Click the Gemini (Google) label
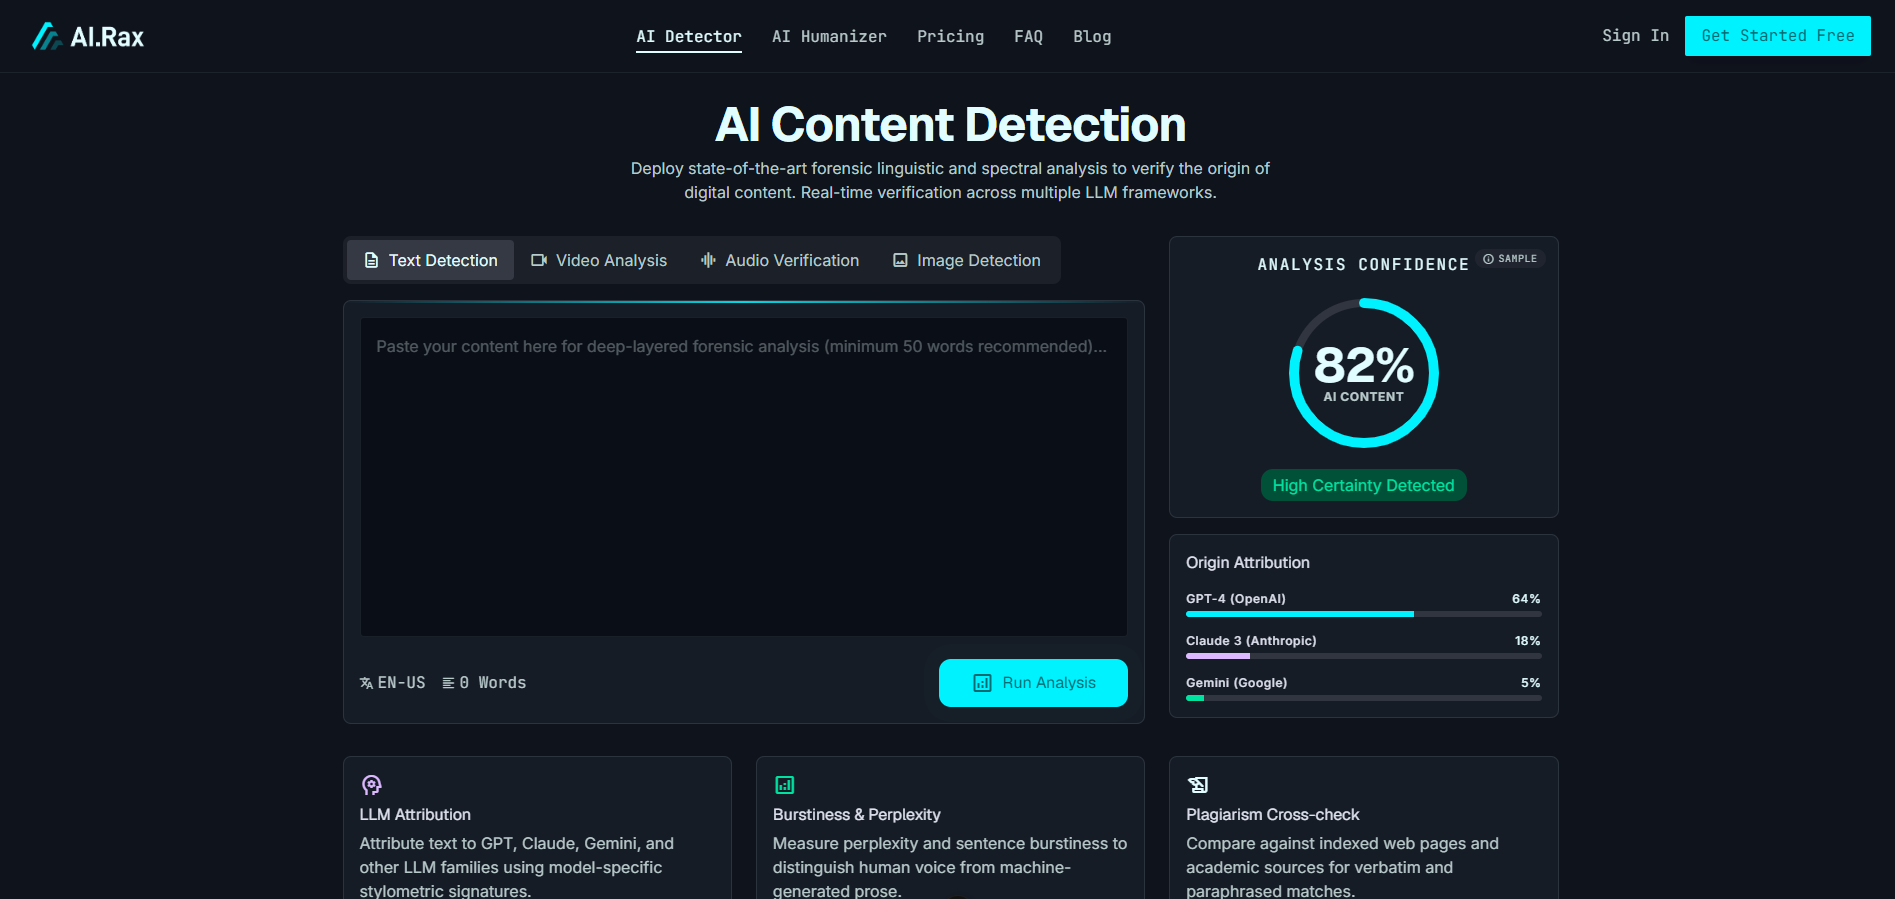Screen dimensions: 1895x899 tap(1236, 683)
